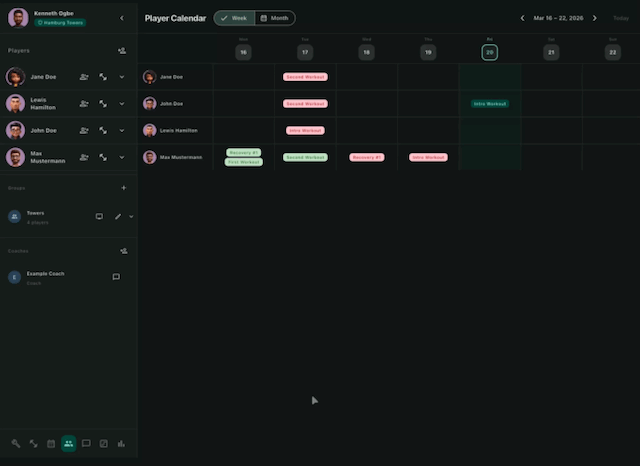The height and width of the screenshot is (466, 640).
Task: Select day 16 in the calendar header
Action: 243,52
